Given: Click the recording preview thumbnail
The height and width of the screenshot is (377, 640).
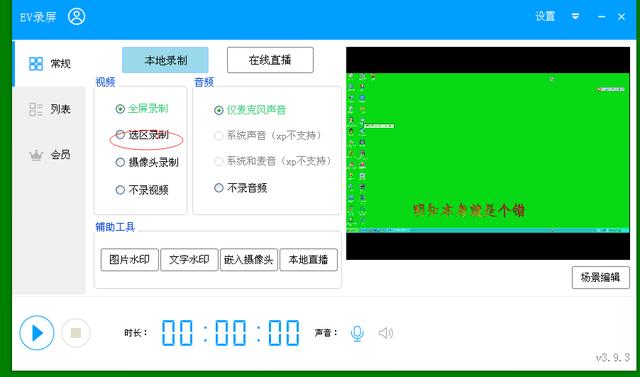Looking at the screenshot, I should point(488,153).
